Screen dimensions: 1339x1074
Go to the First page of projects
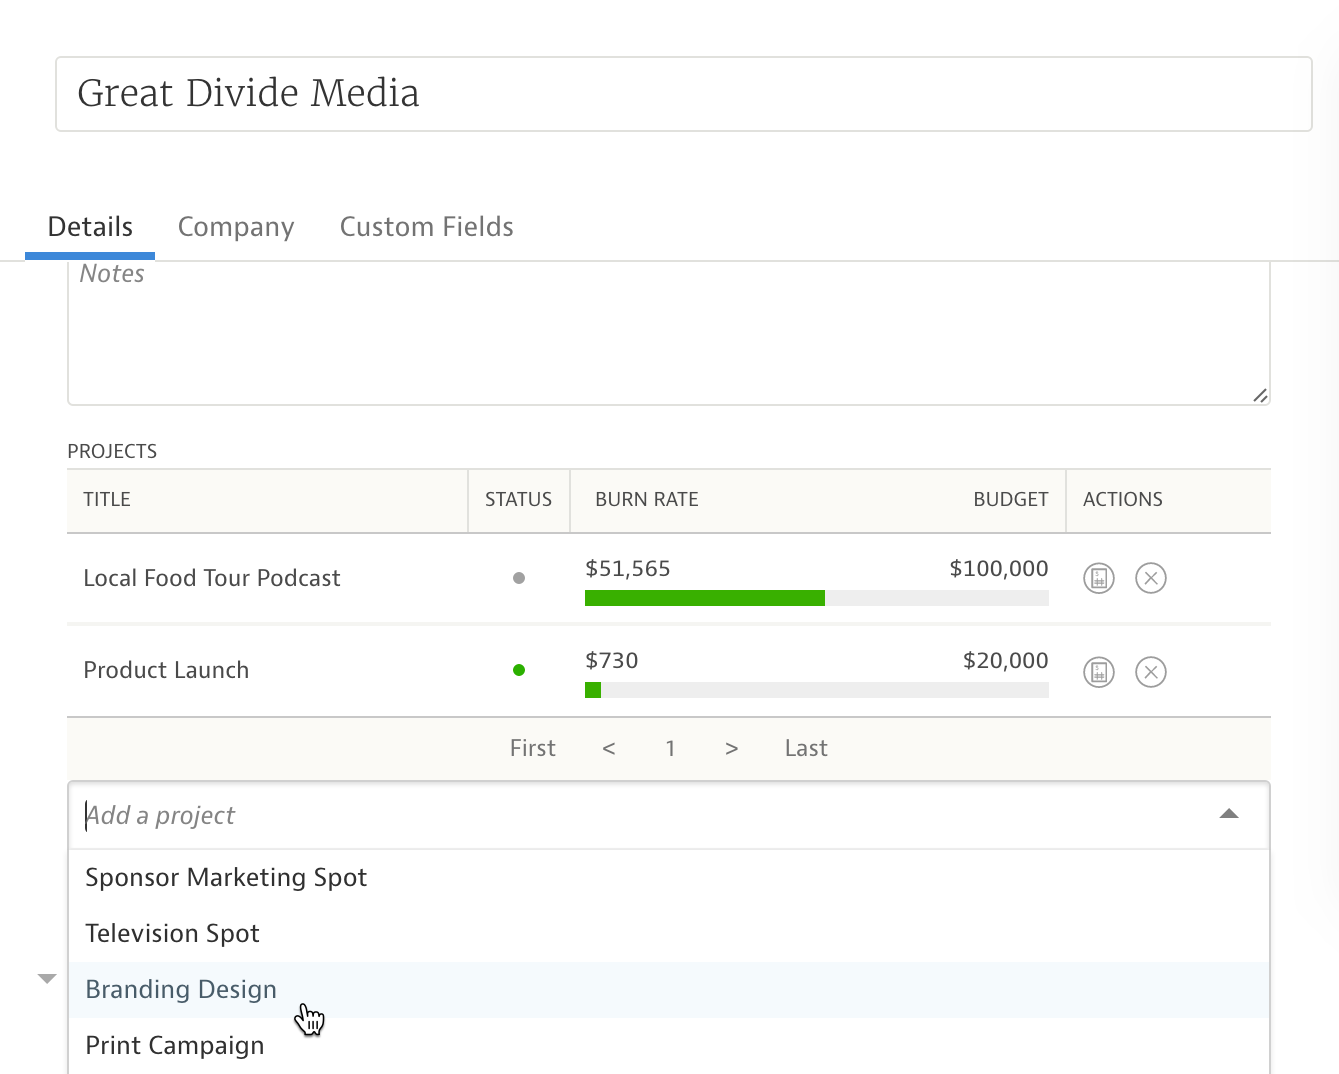[532, 748]
